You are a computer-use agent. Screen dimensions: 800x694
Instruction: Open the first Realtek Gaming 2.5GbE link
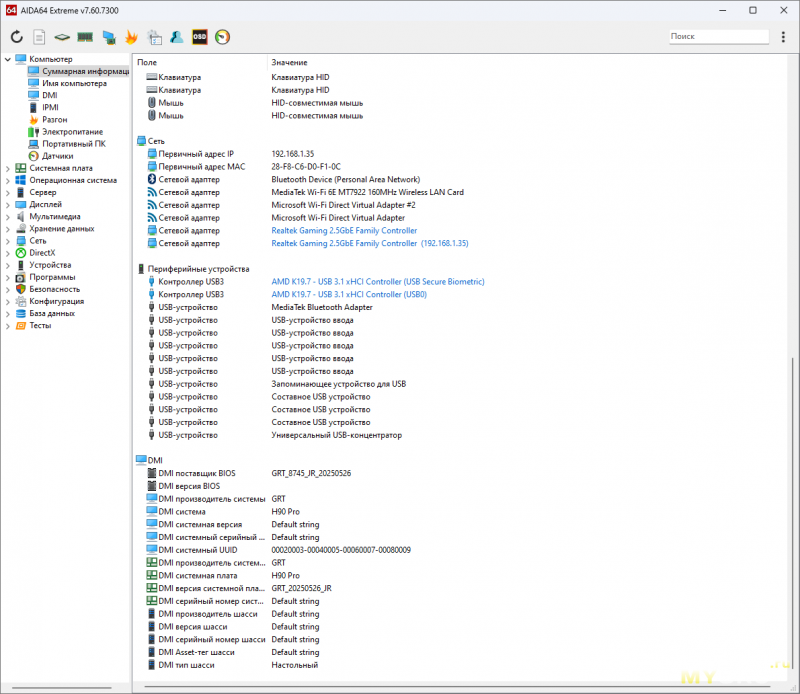pyautogui.click(x=344, y=231)
